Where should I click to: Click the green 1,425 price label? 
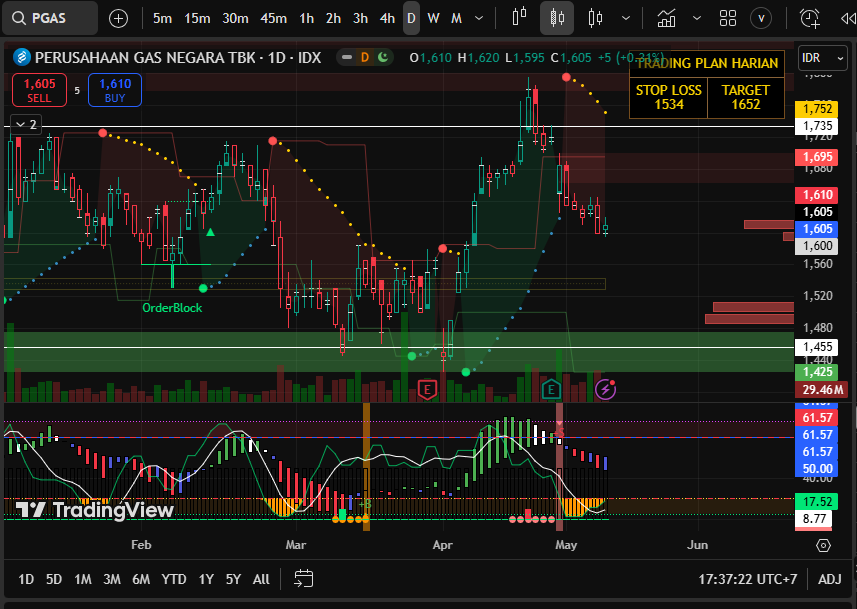coord(817,372)
